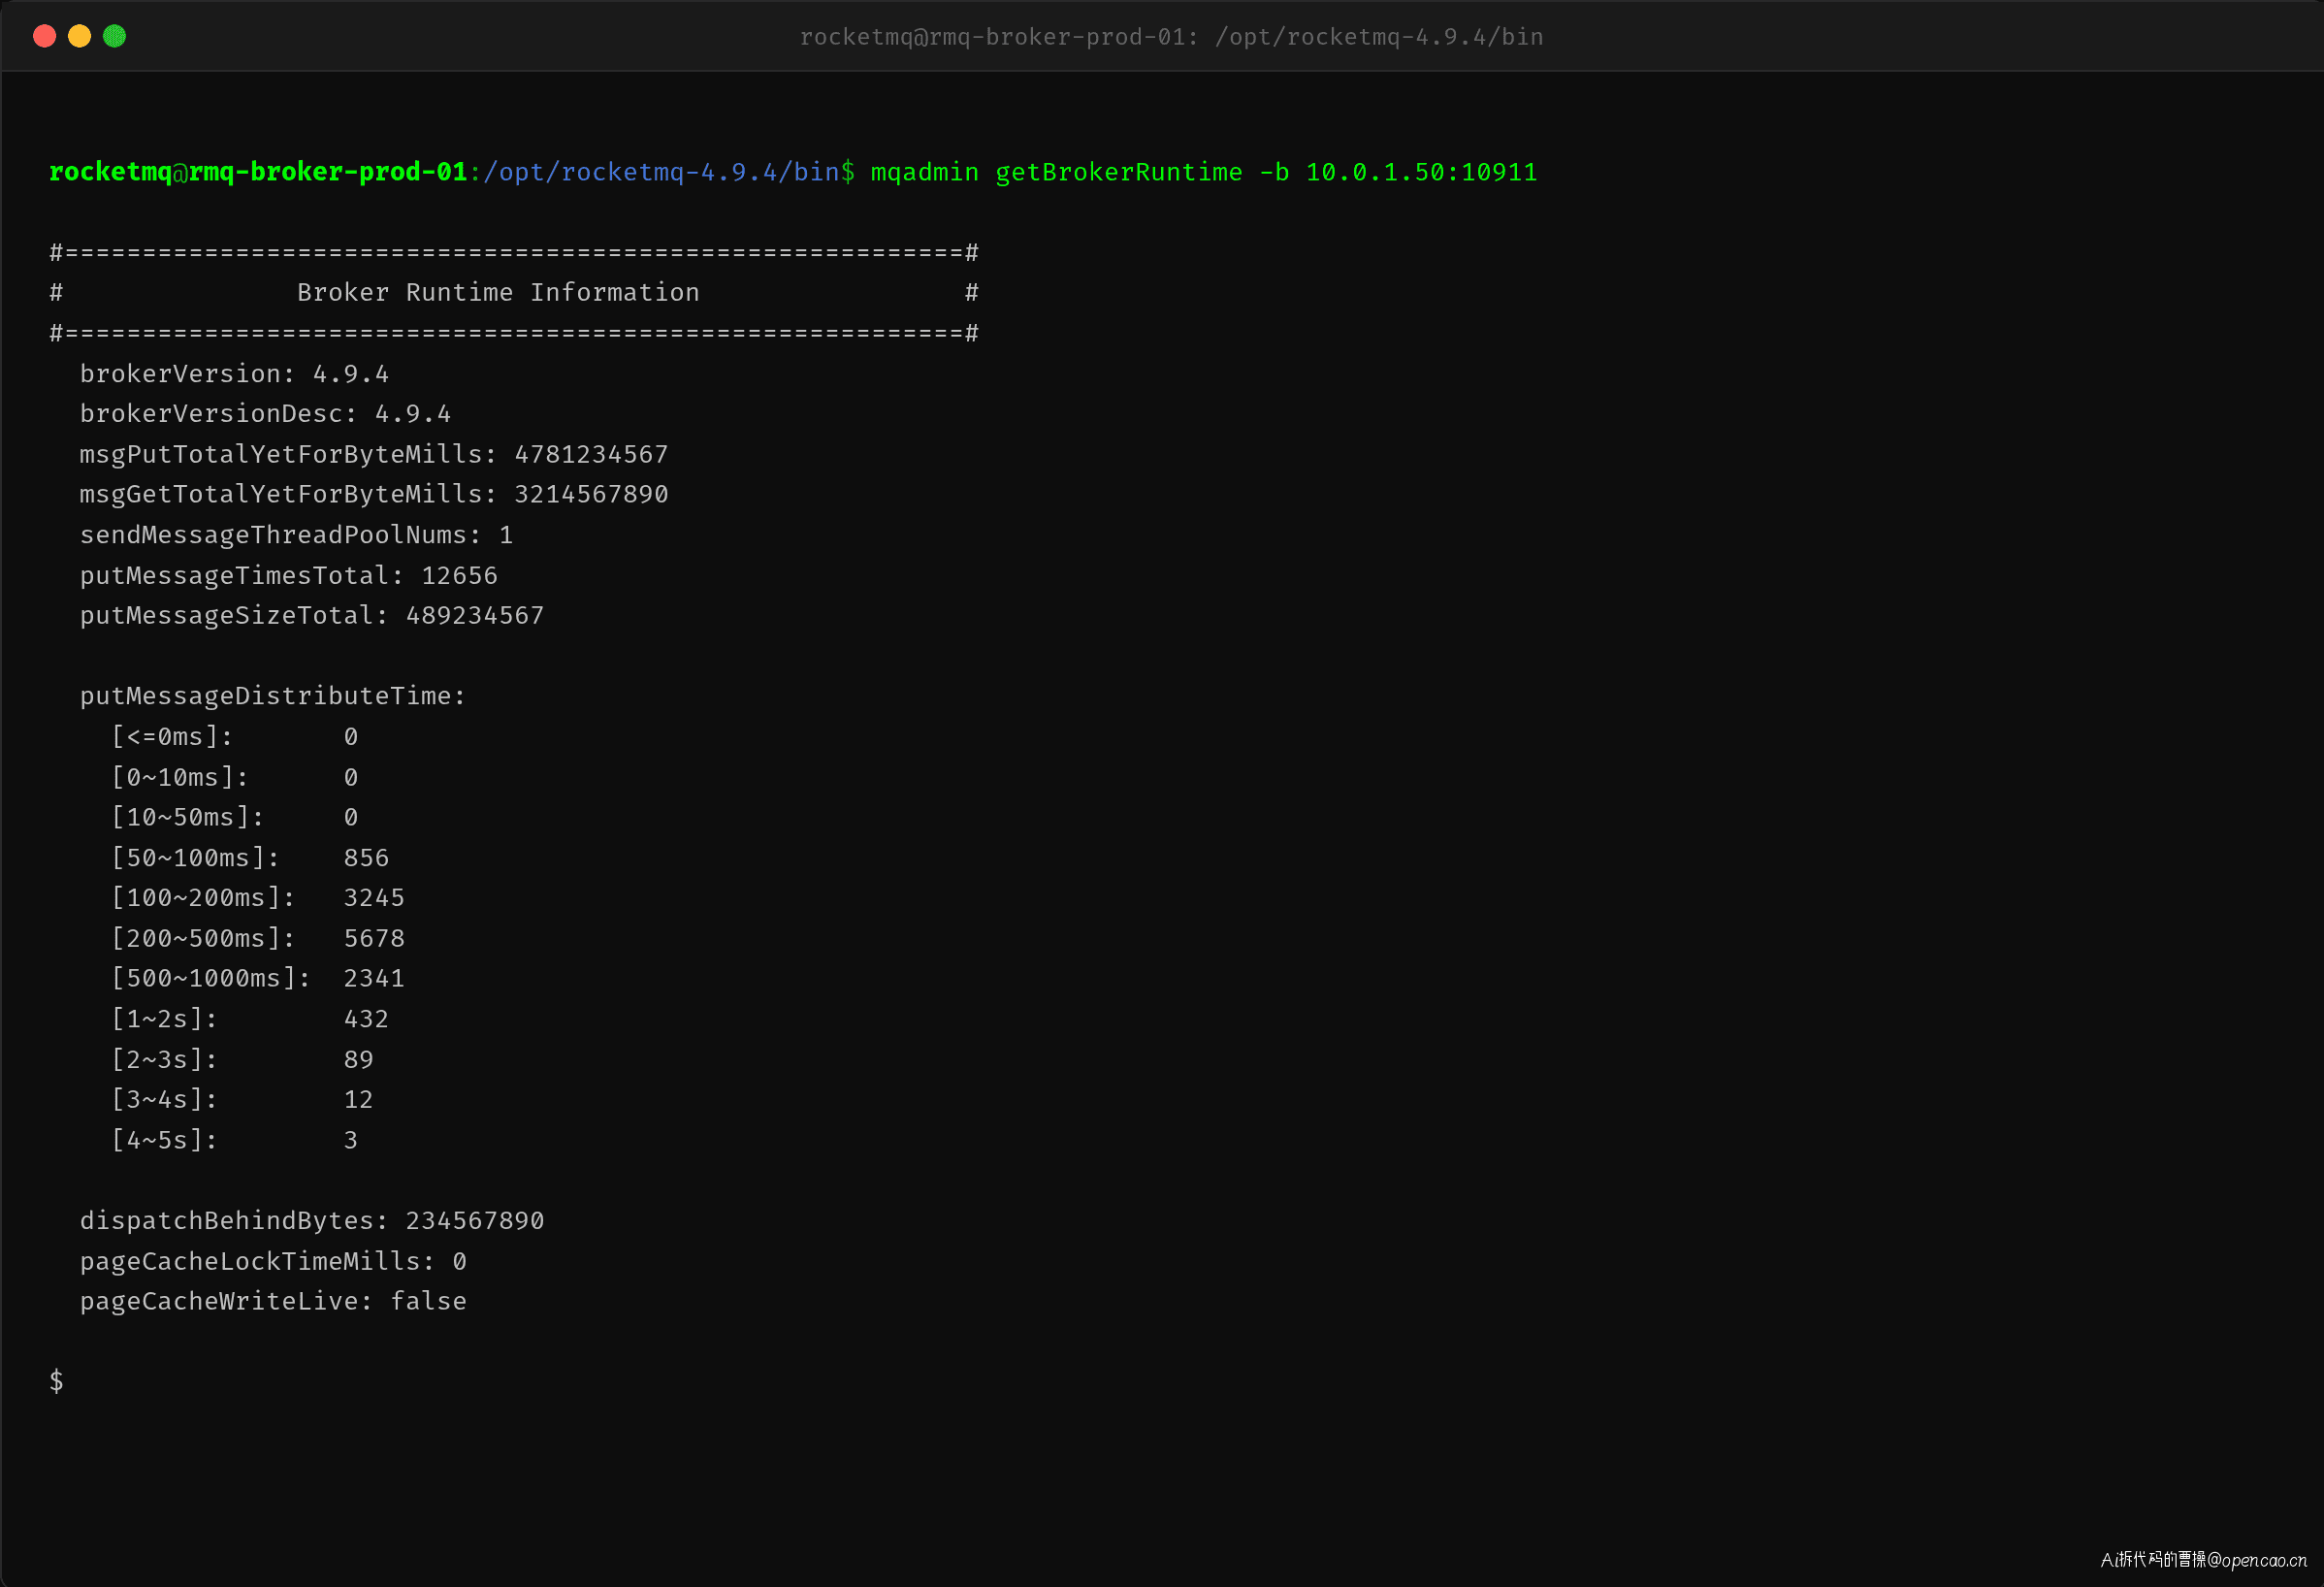Image resolution: width=2324 pixels, height=1587 pixels.
Task: Click the [500~1000ms] value 2341
Action: pyautogui.click(x=374, y=979)
